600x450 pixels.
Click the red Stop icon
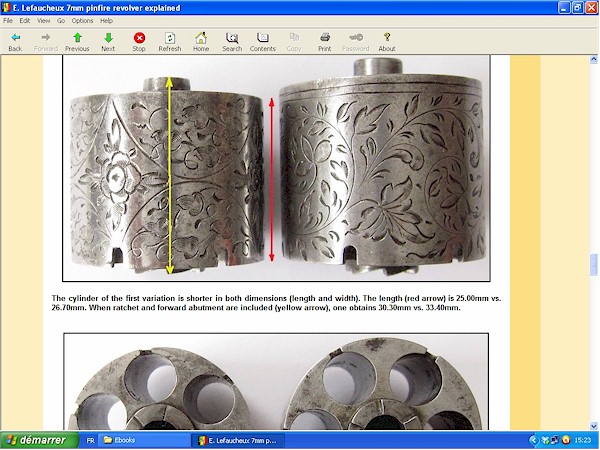[x=139, y=38]
